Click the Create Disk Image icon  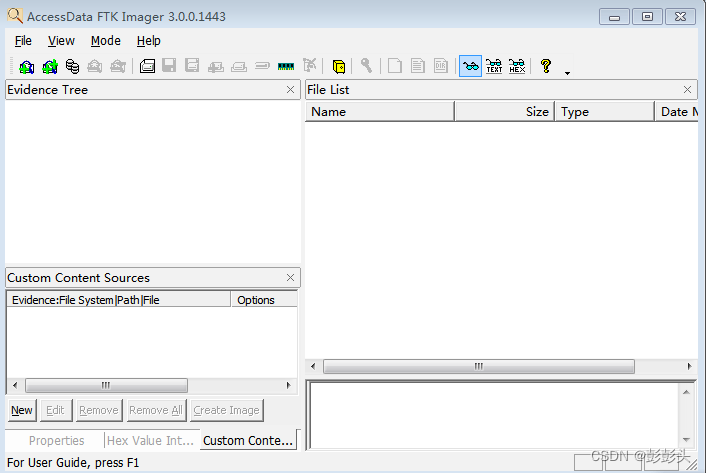[x=147, y=67]
